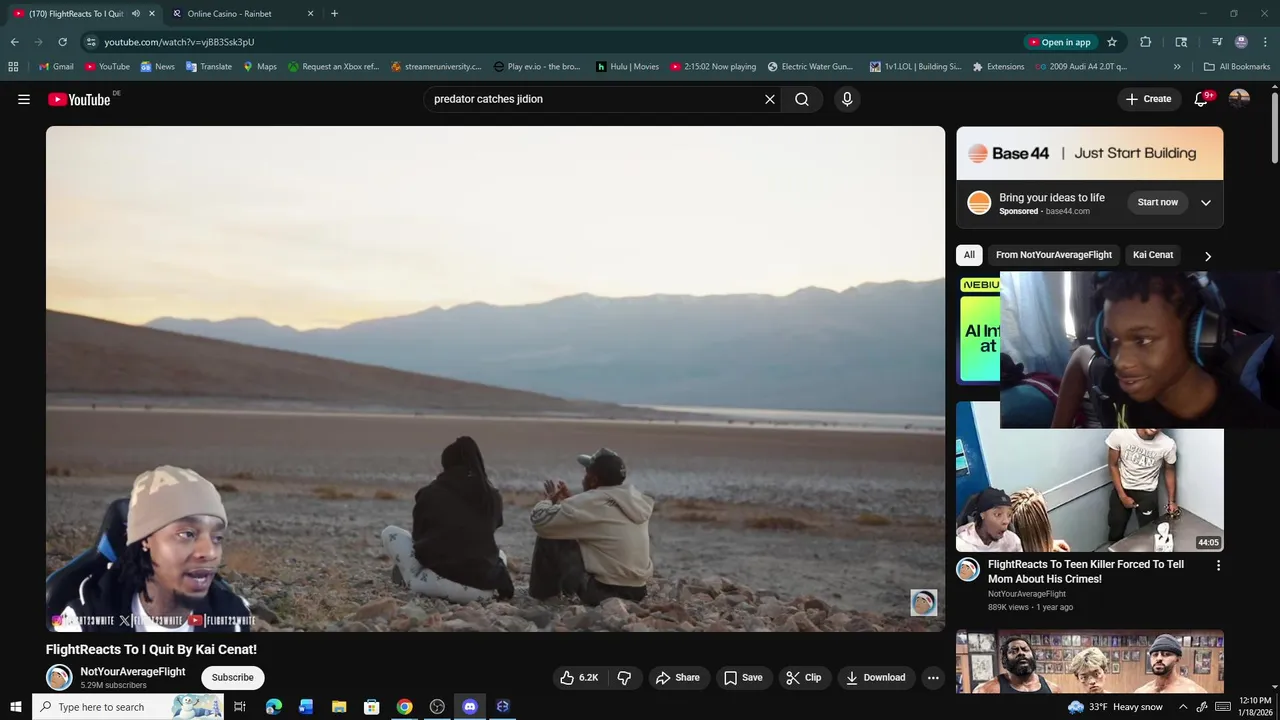Click the channel watermark in the video corner
The image size is (1280, 720).
pos(923,602)
